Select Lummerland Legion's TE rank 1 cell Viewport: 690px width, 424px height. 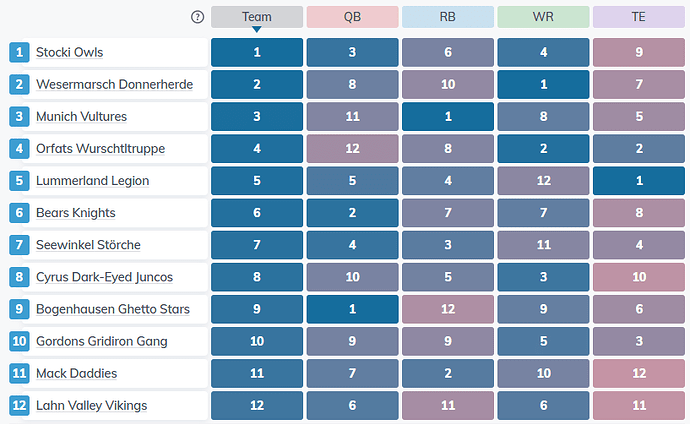pos(639,181)
